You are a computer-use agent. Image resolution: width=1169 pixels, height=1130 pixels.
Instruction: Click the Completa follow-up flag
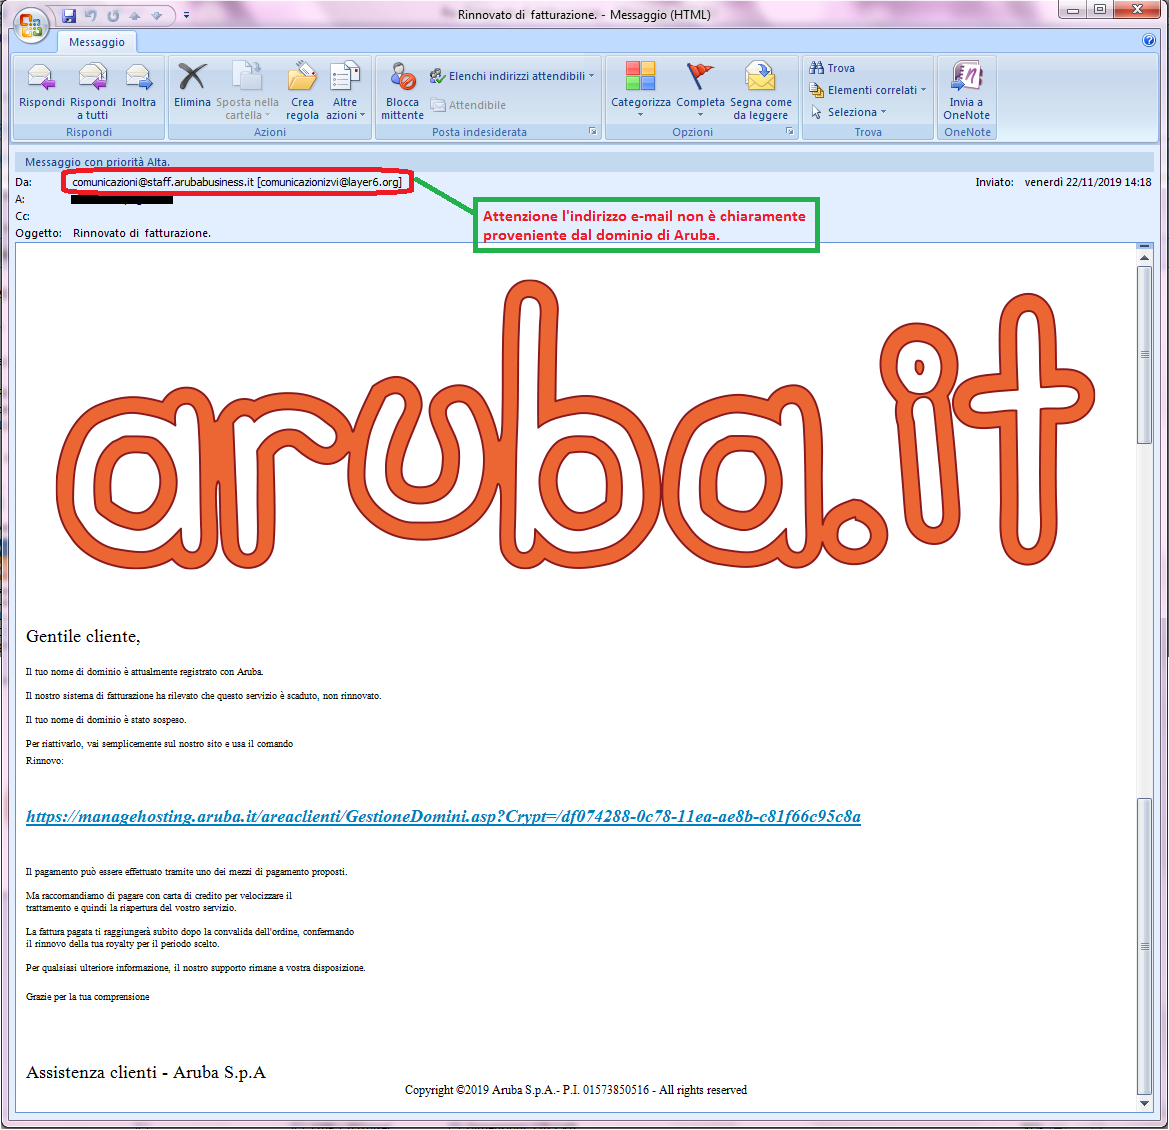[x=700, y=89]
